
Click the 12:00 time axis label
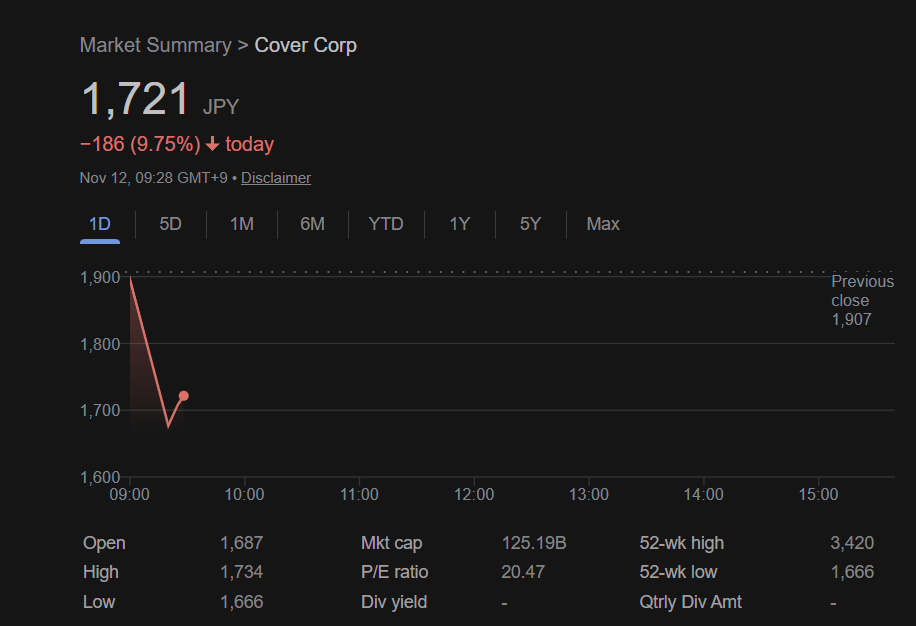(x=474, y=495)
